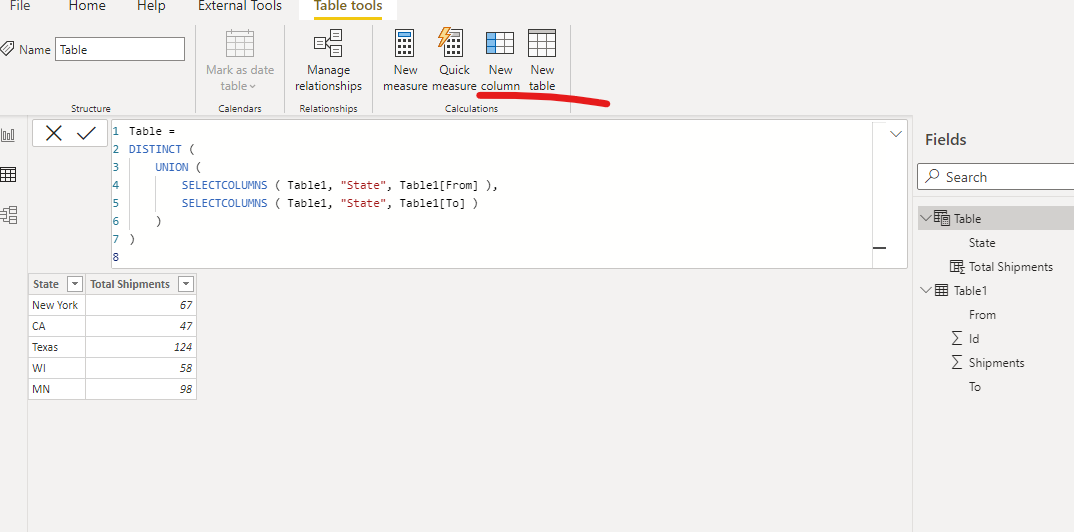Click the WI state cell
The width and height of the screenshot is (1074, 532).
pos(57,368)
